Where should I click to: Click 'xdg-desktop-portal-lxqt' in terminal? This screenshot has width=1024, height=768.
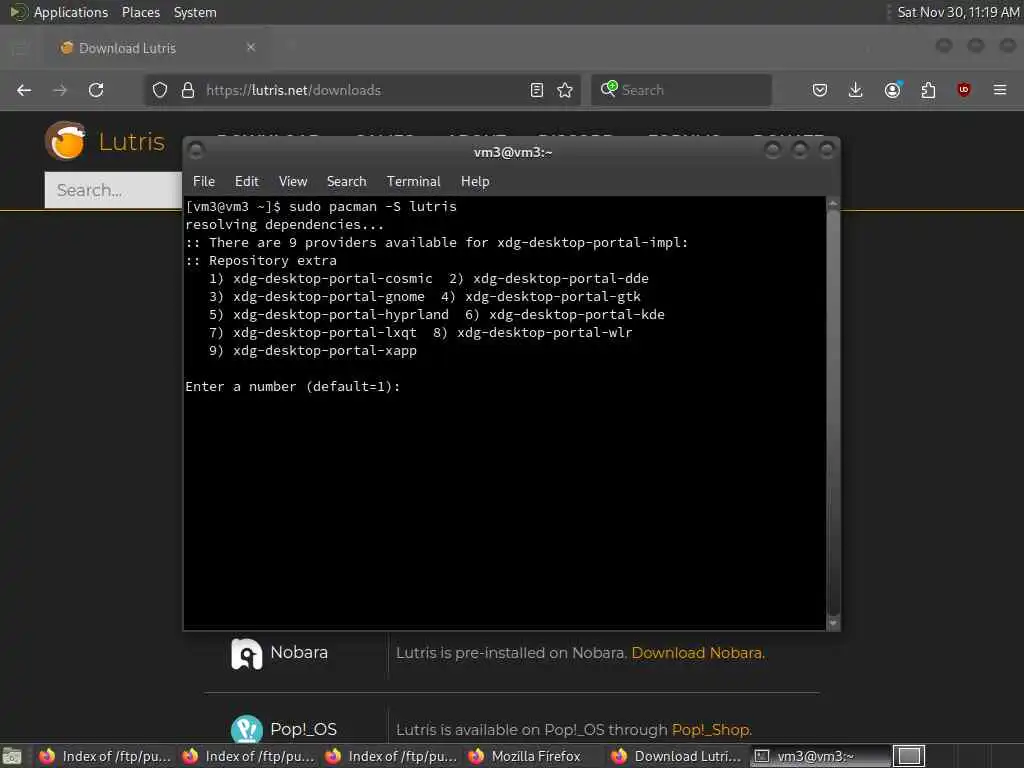[x=325, y=332]
